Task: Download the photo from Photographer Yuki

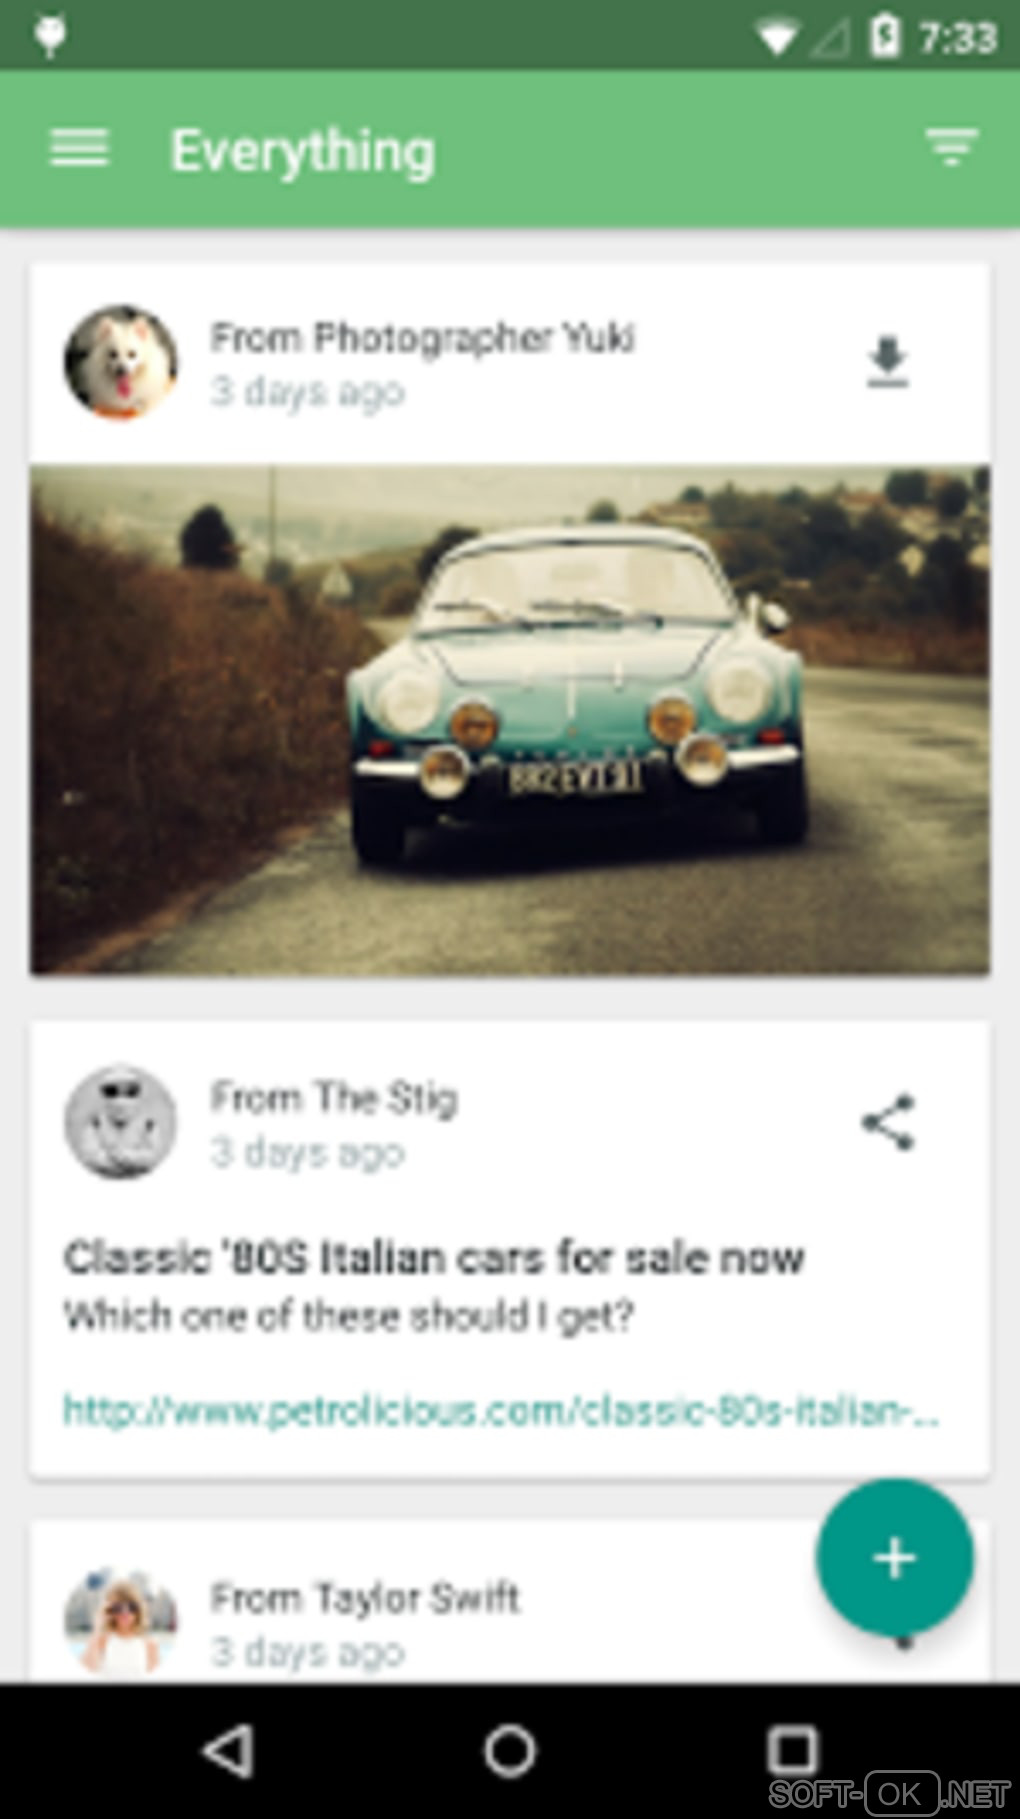Action: [x=888, y=362]
